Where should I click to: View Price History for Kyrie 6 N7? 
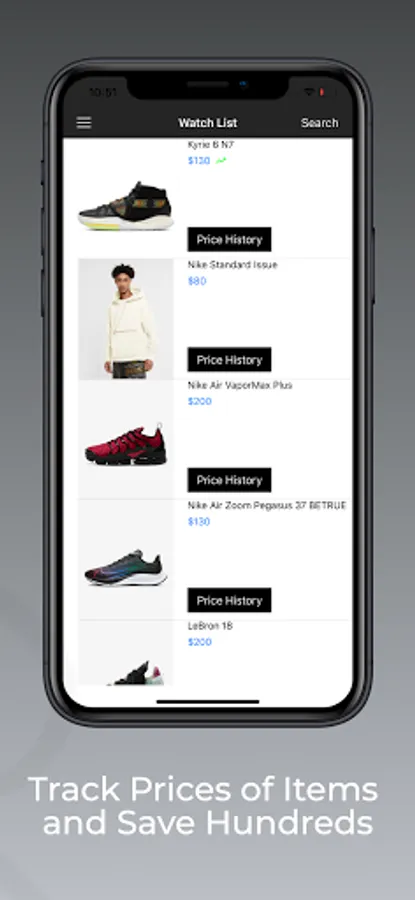(229, 239)
